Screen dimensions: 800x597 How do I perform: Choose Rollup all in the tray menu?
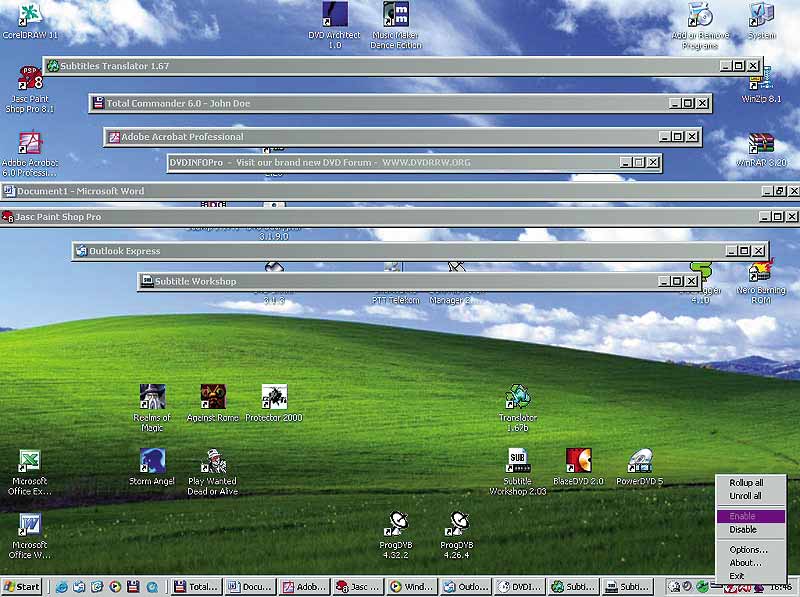click(x=746, y=483)
